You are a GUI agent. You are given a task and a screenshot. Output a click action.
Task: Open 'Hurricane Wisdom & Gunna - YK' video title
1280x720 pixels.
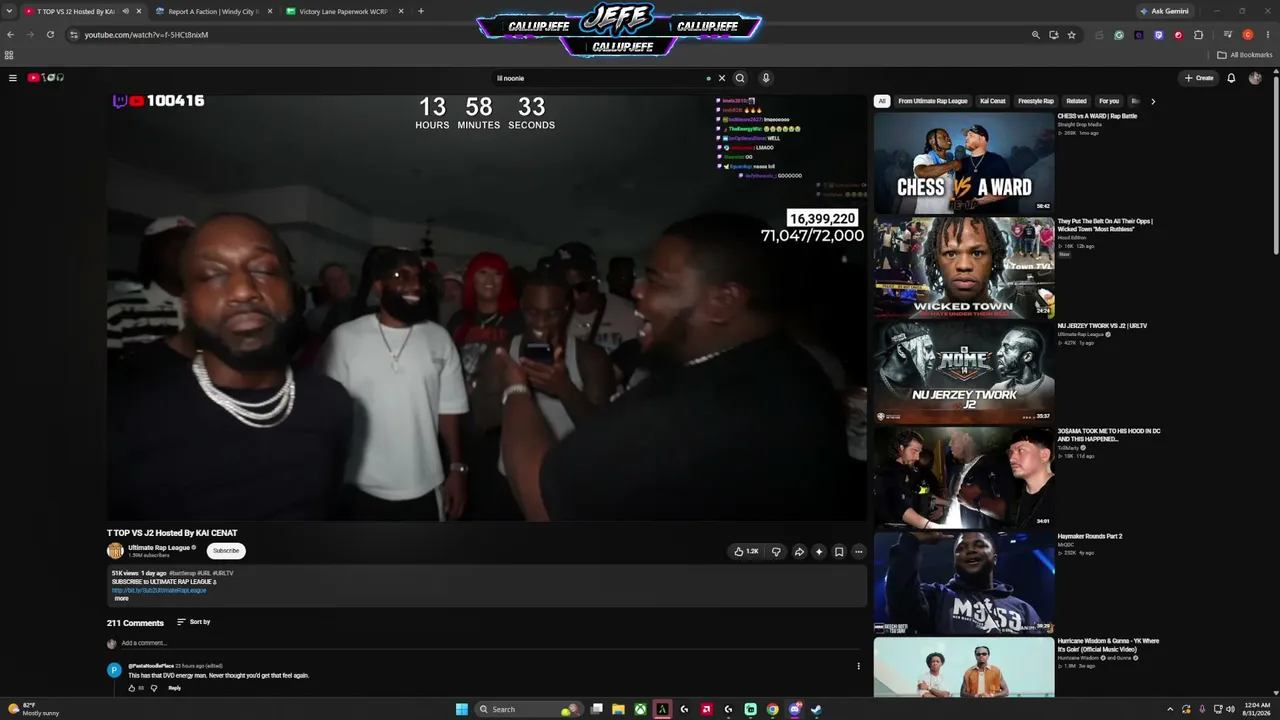pos(1108,645)
